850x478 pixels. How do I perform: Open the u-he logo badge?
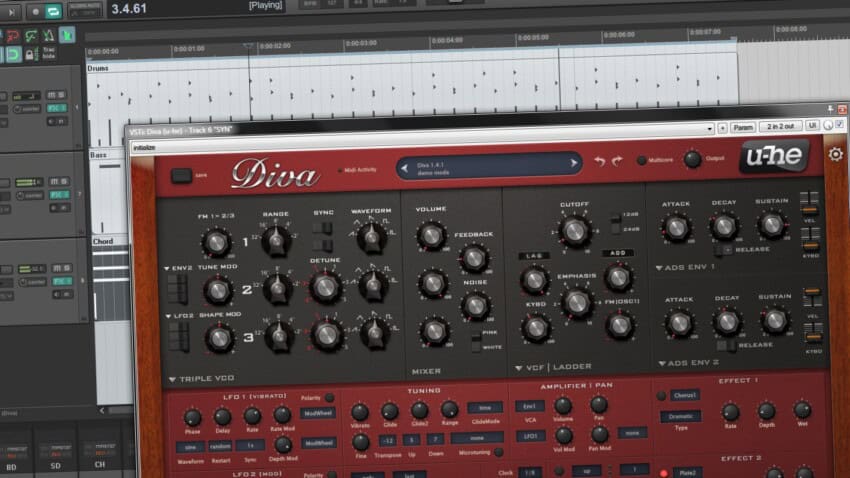click(x=775, y=156)
